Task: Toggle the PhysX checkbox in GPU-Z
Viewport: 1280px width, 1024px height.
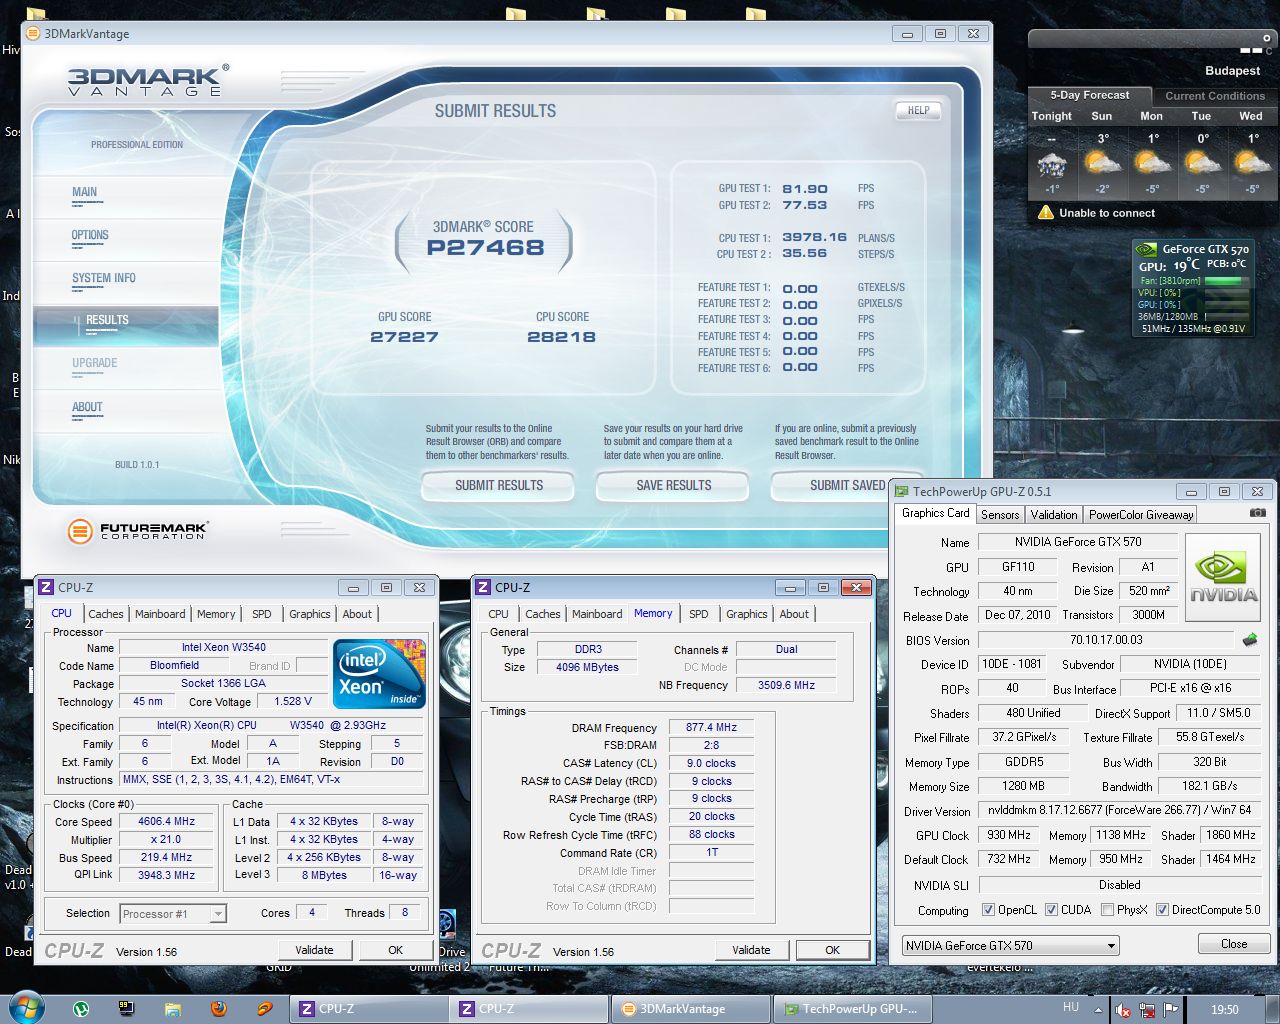Action: click(1107, 909)
